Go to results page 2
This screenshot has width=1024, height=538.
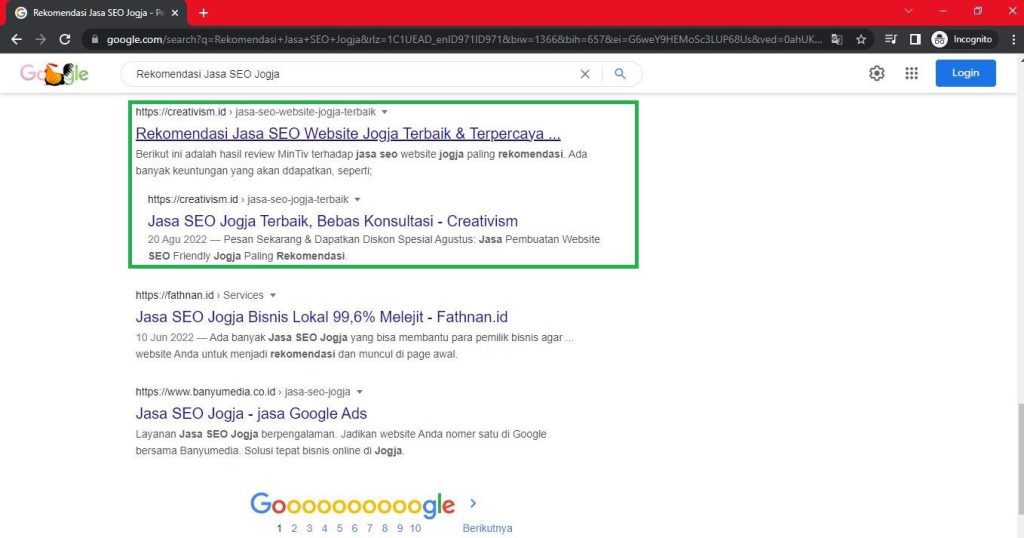294,528
